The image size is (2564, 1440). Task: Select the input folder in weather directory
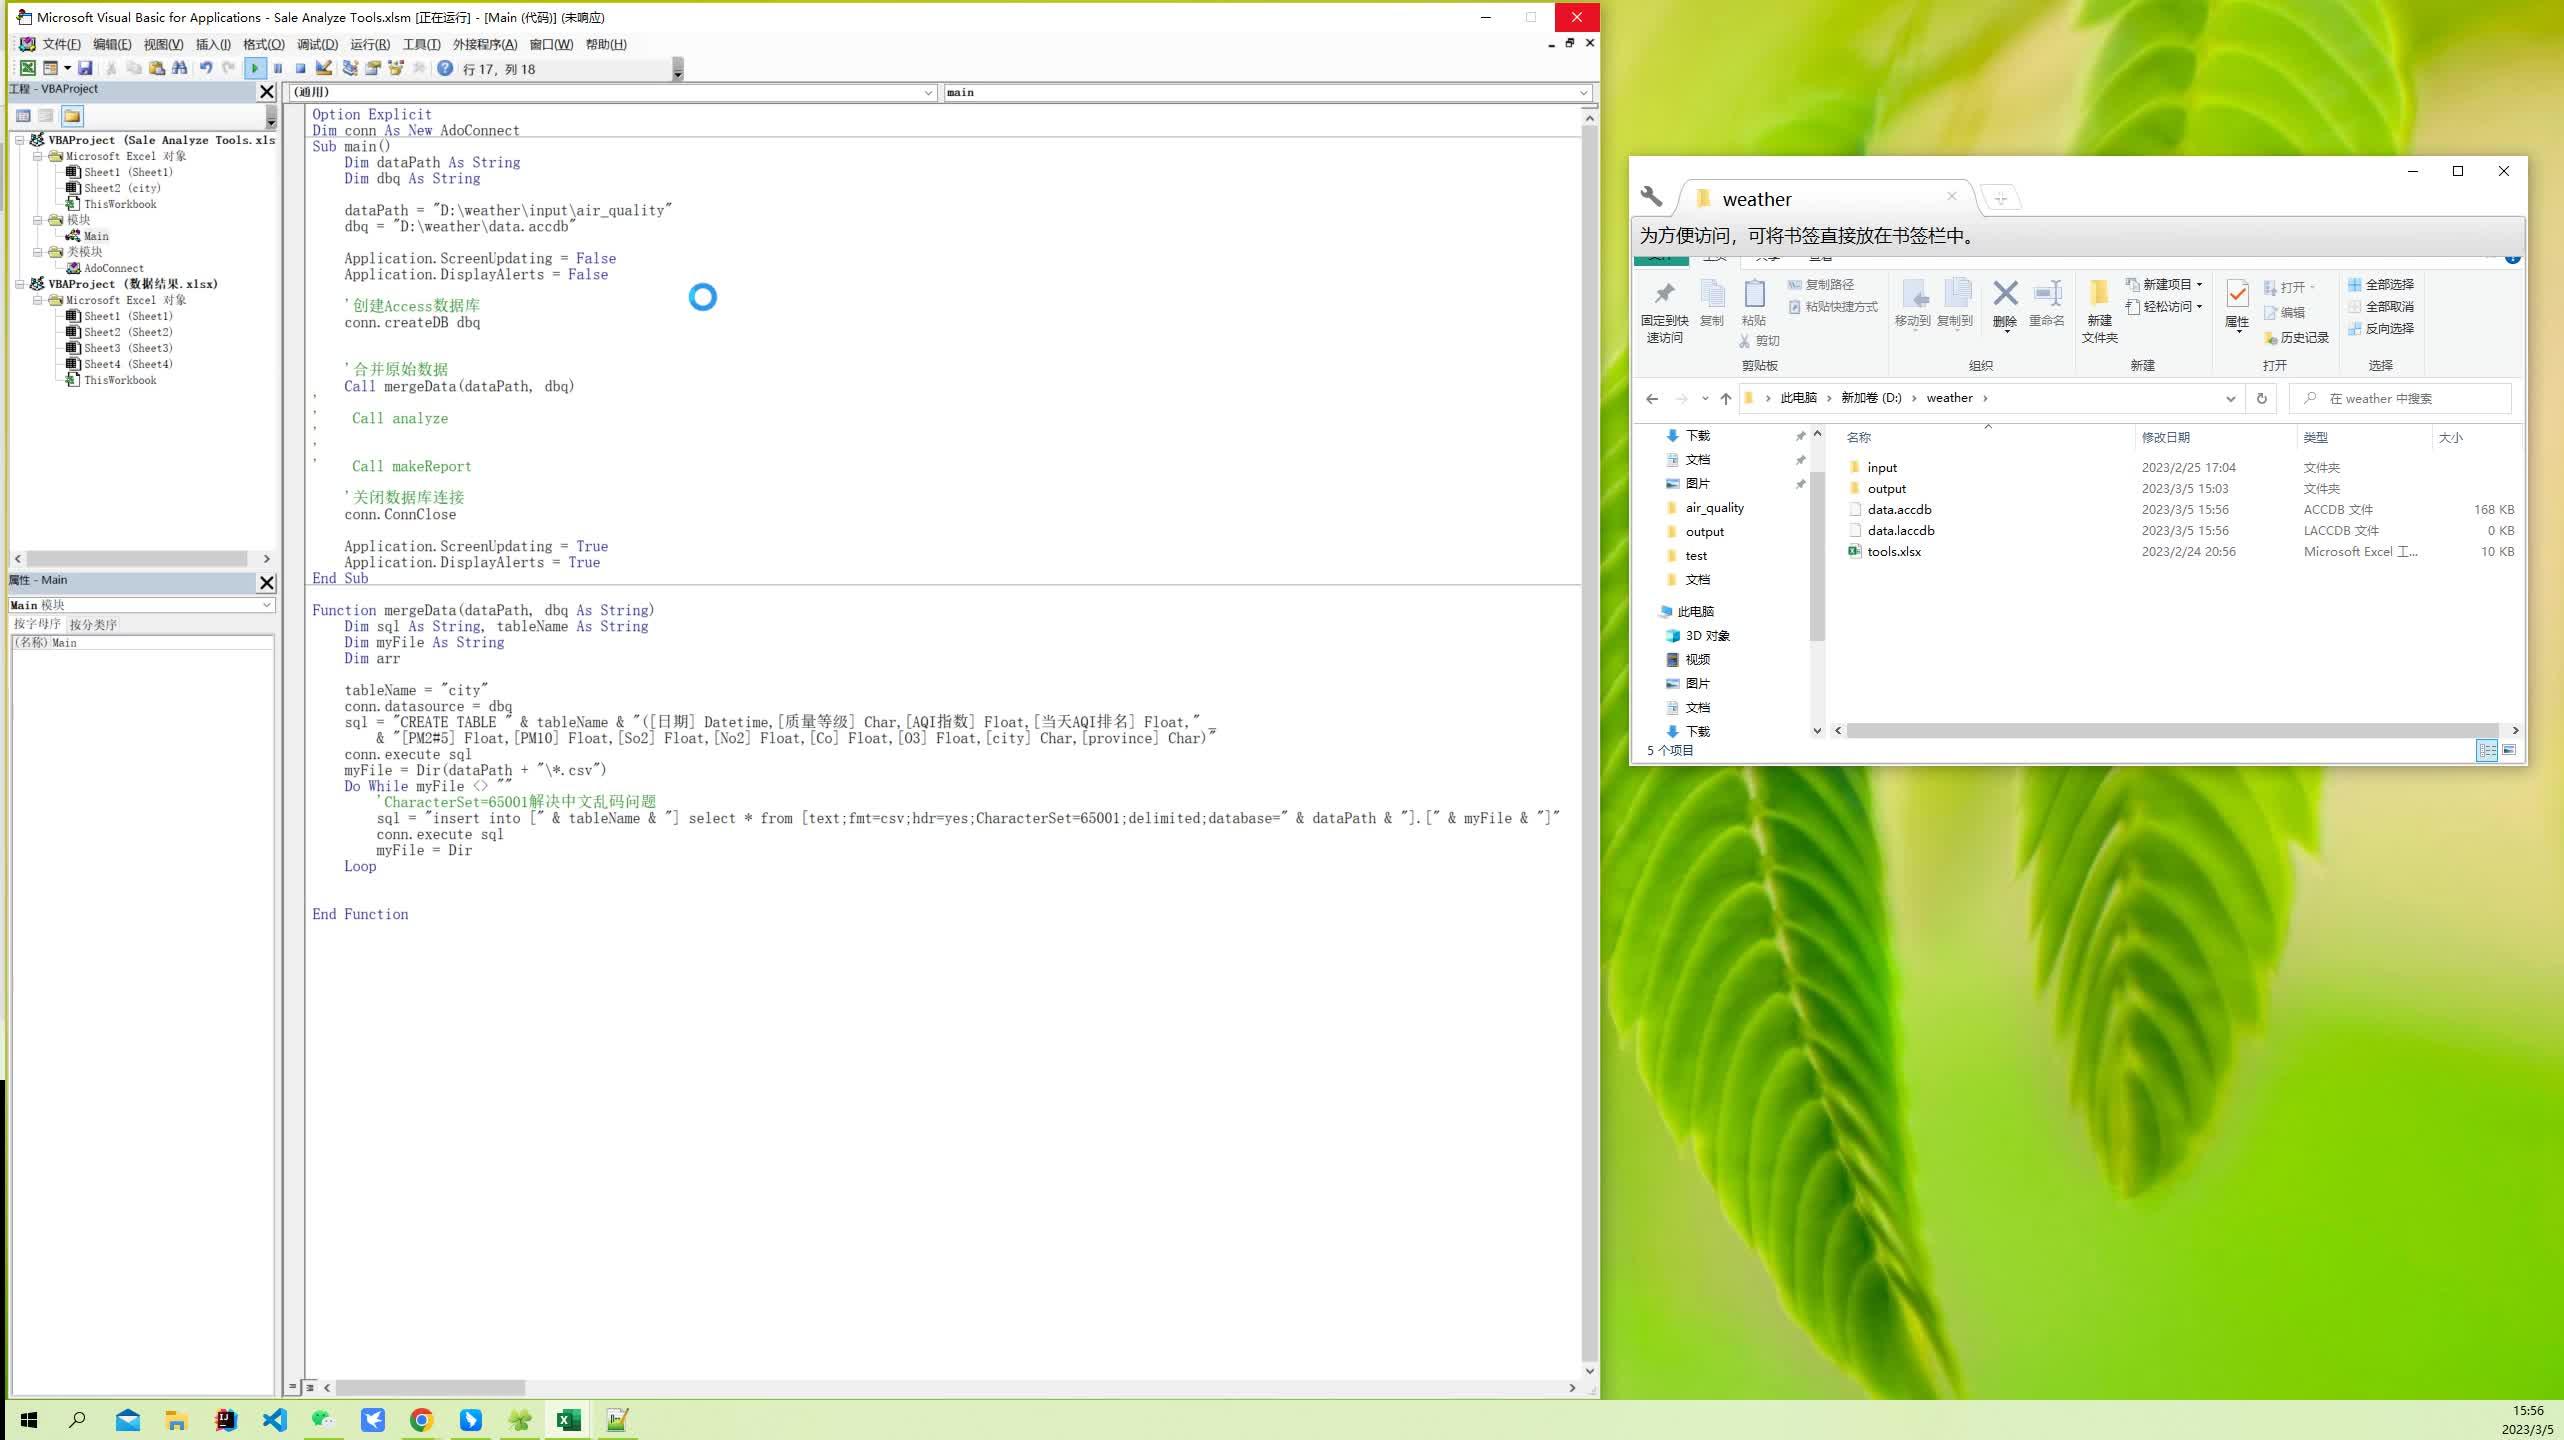tap(1882, 467)
